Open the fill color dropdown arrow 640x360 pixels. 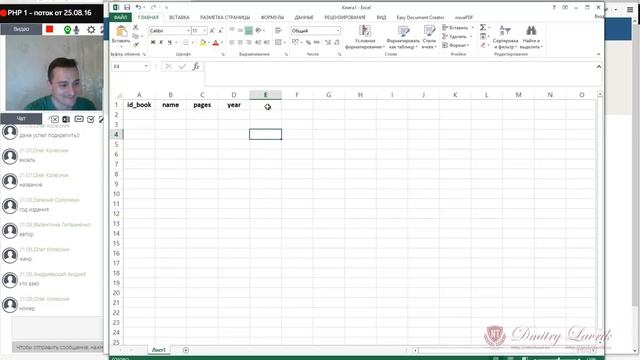click(x=209, y=43)
